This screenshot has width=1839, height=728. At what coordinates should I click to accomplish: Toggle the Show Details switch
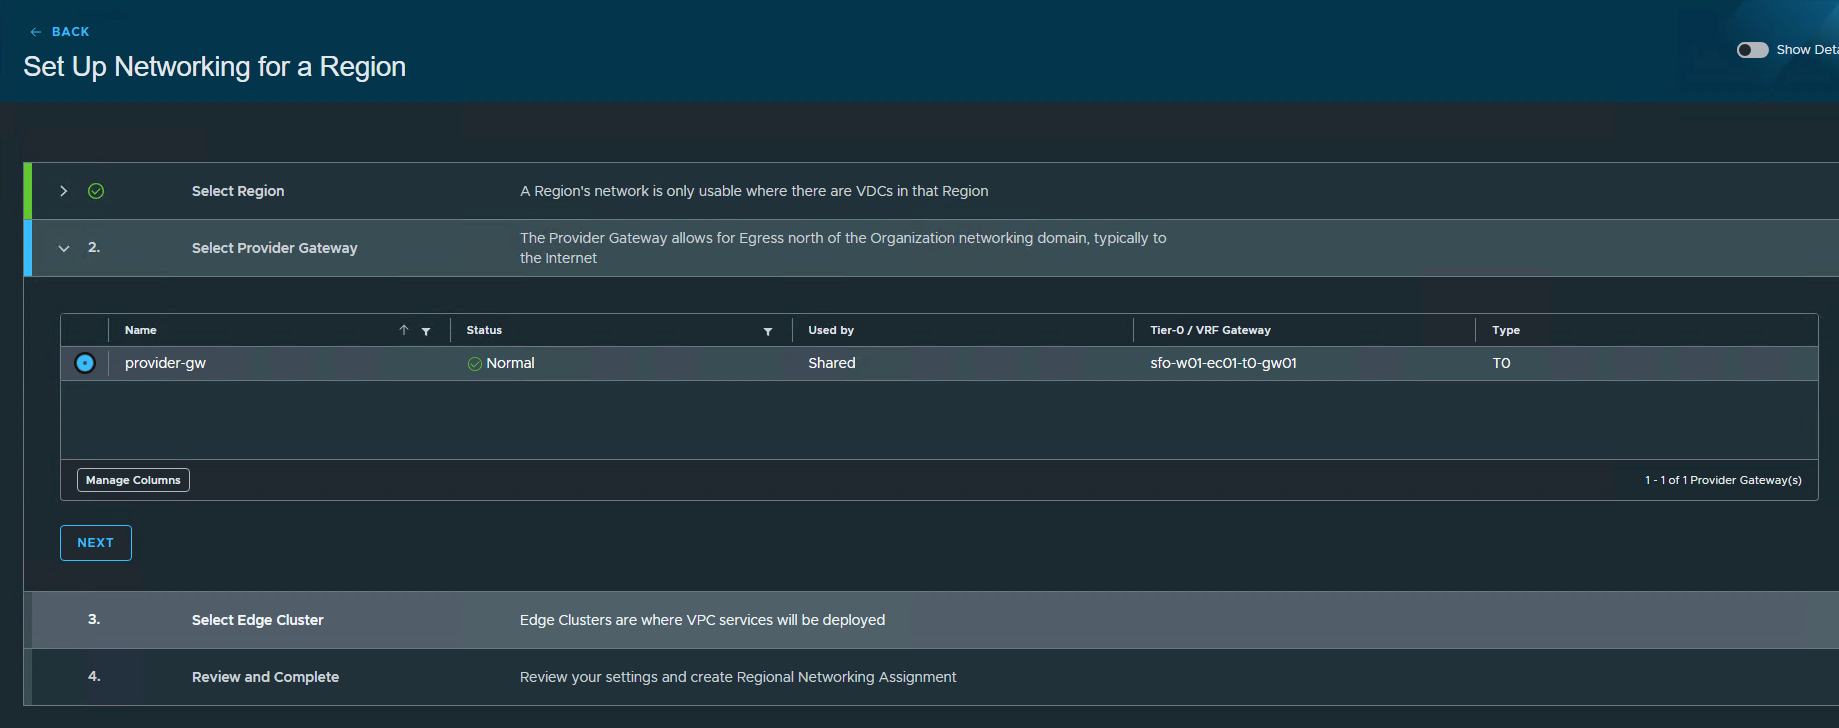(x=1752, y=50)
